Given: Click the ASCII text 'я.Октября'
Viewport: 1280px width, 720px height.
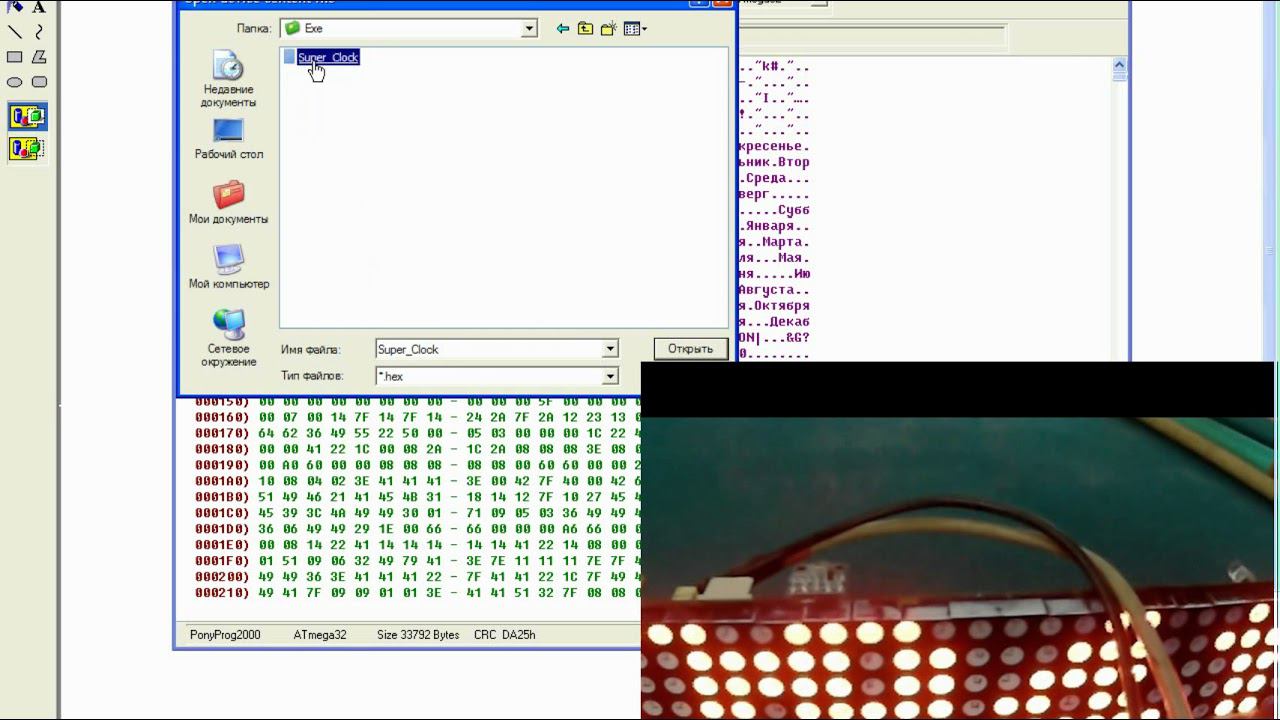Looking at the screenshot, I should 774,306.
